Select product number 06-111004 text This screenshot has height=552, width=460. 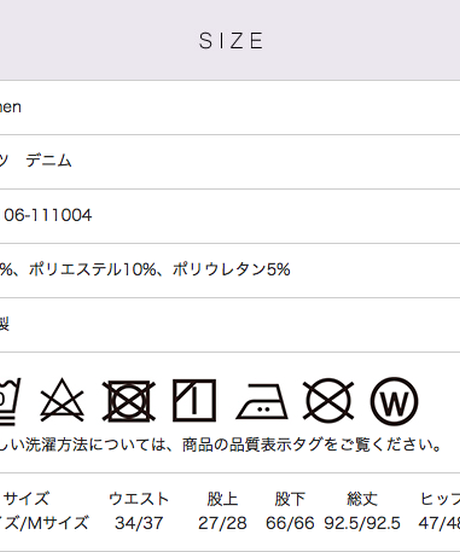[48, 215]
